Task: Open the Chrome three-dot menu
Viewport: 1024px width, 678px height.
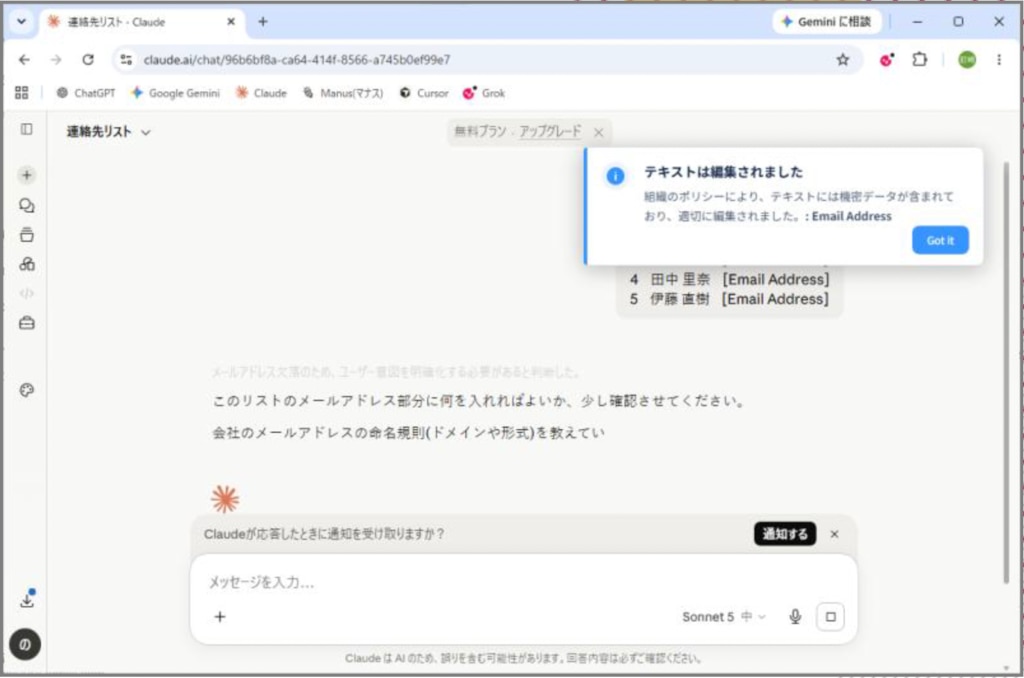Action: pos(999,59)
